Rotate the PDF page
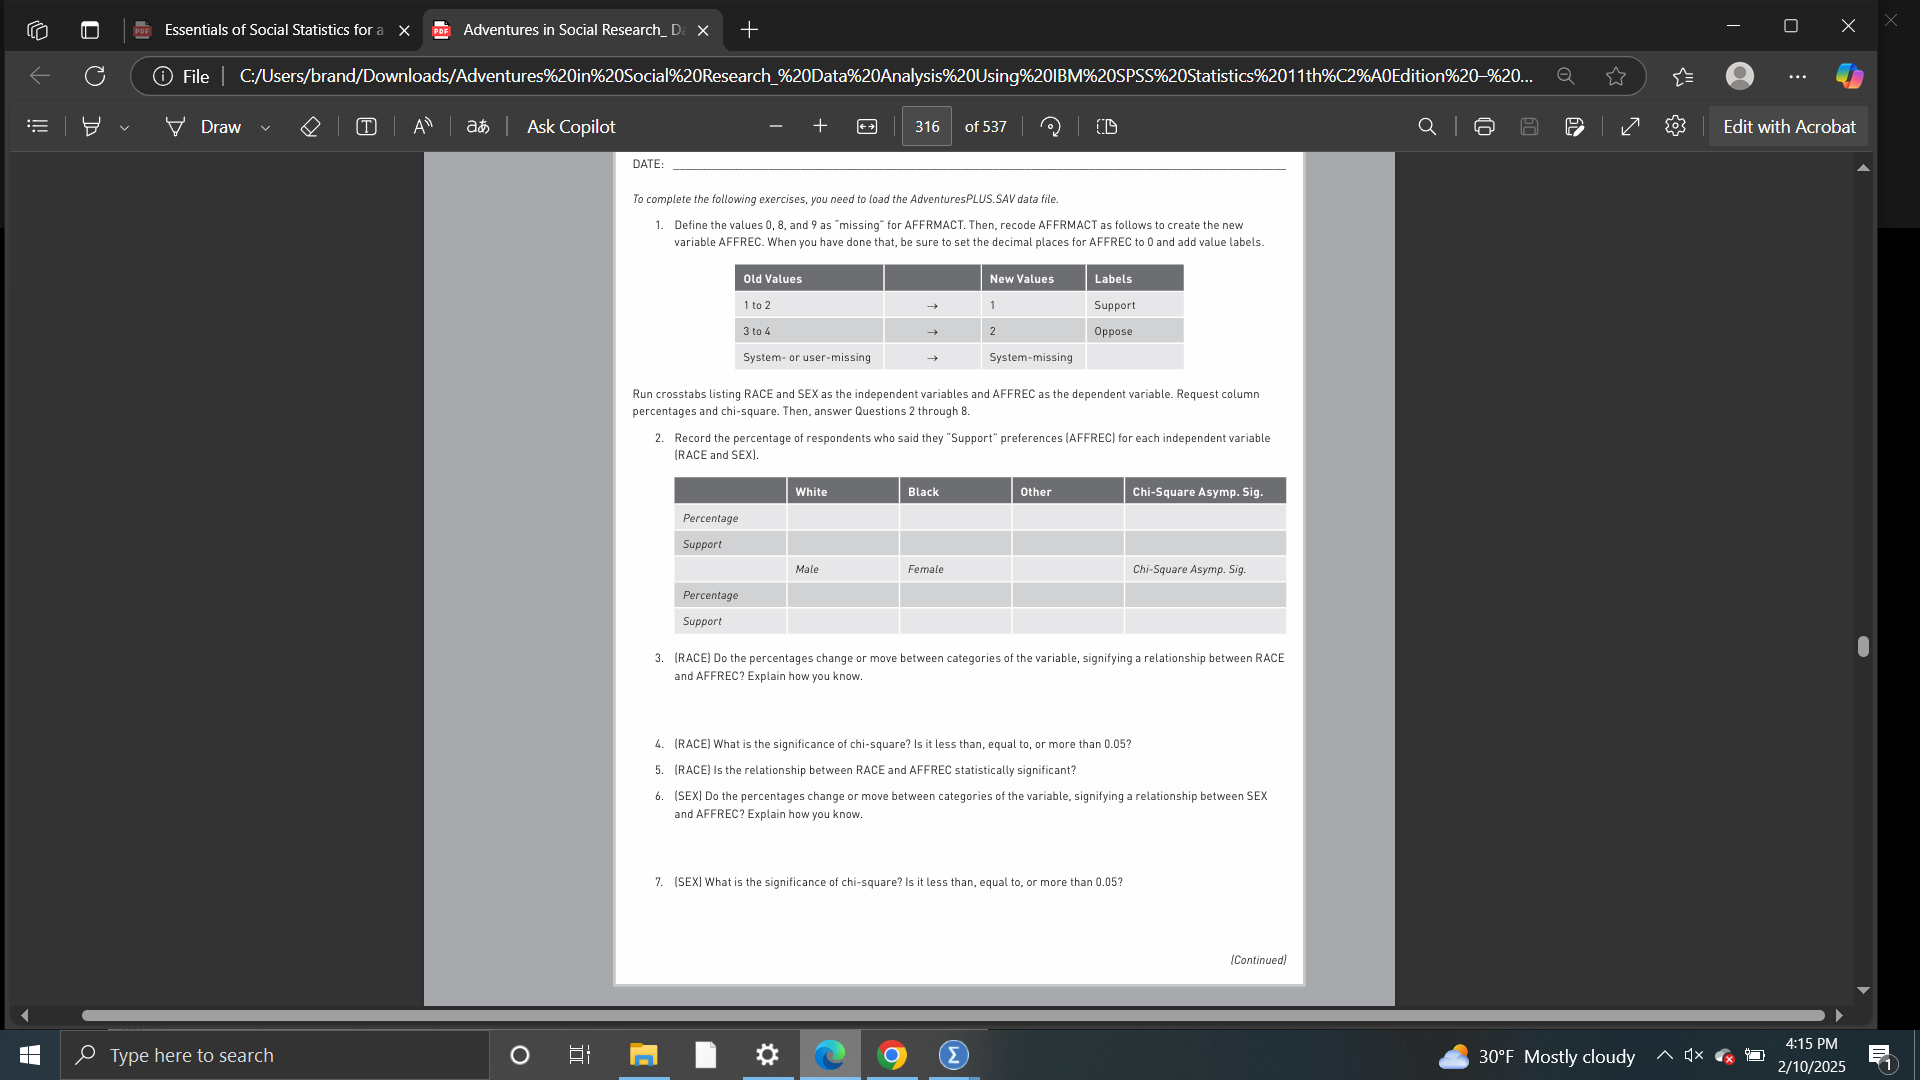Image resolution: width=1920 pixels, height=1080 pixels. (x=1050, y=127)
